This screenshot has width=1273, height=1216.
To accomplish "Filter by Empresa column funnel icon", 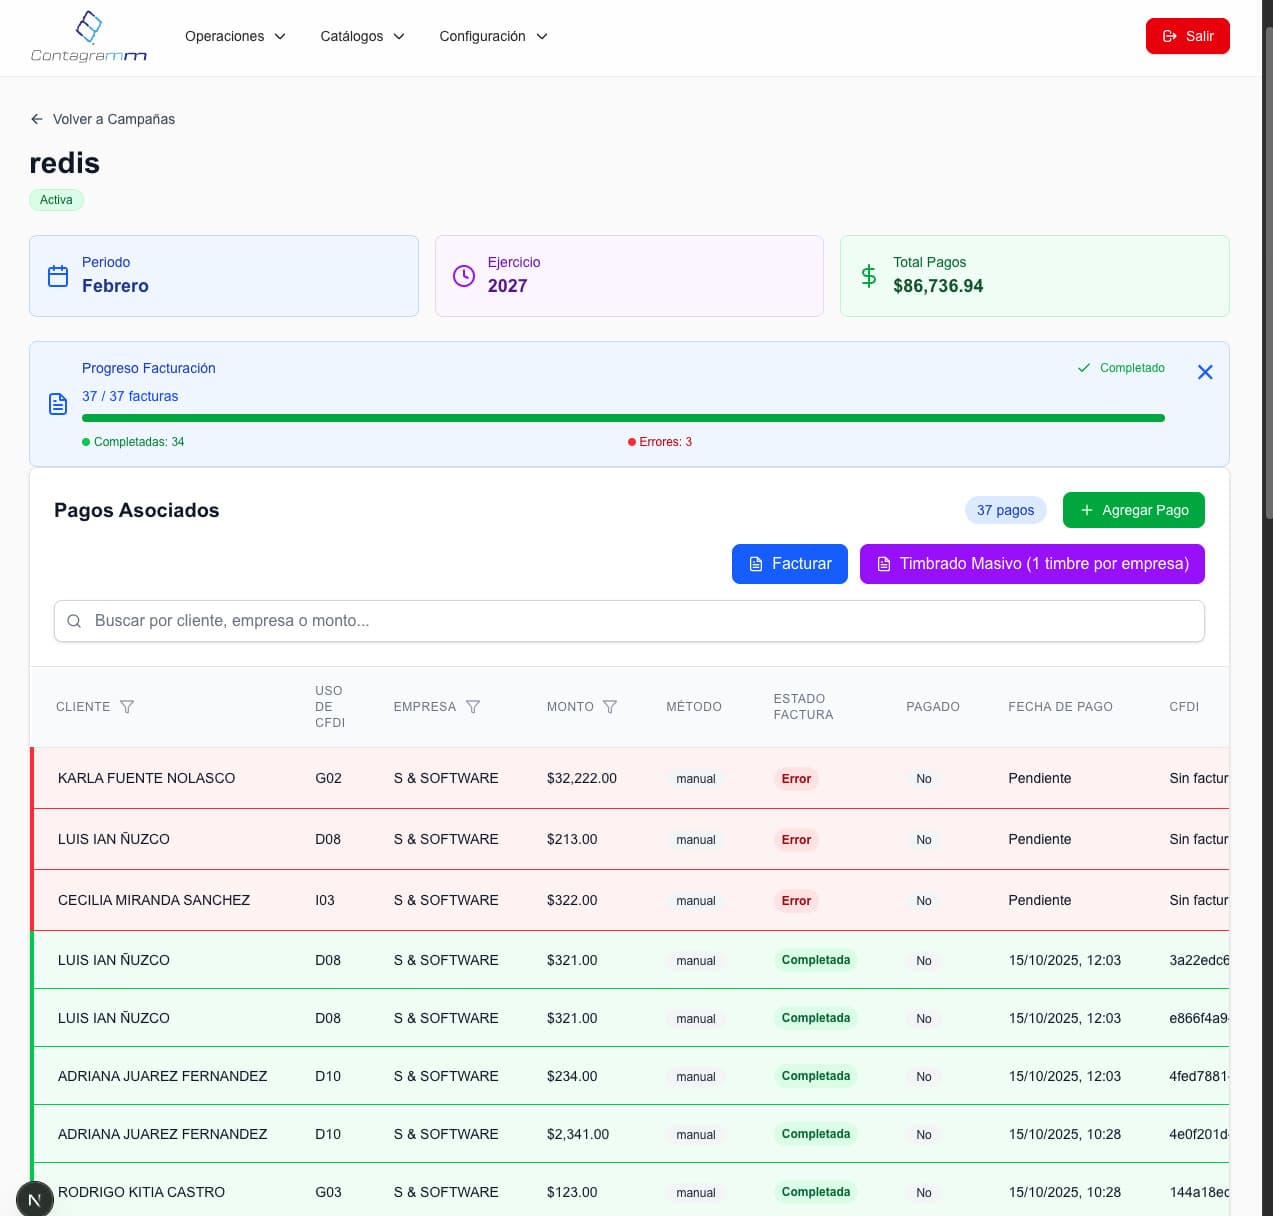I will 473,707.
